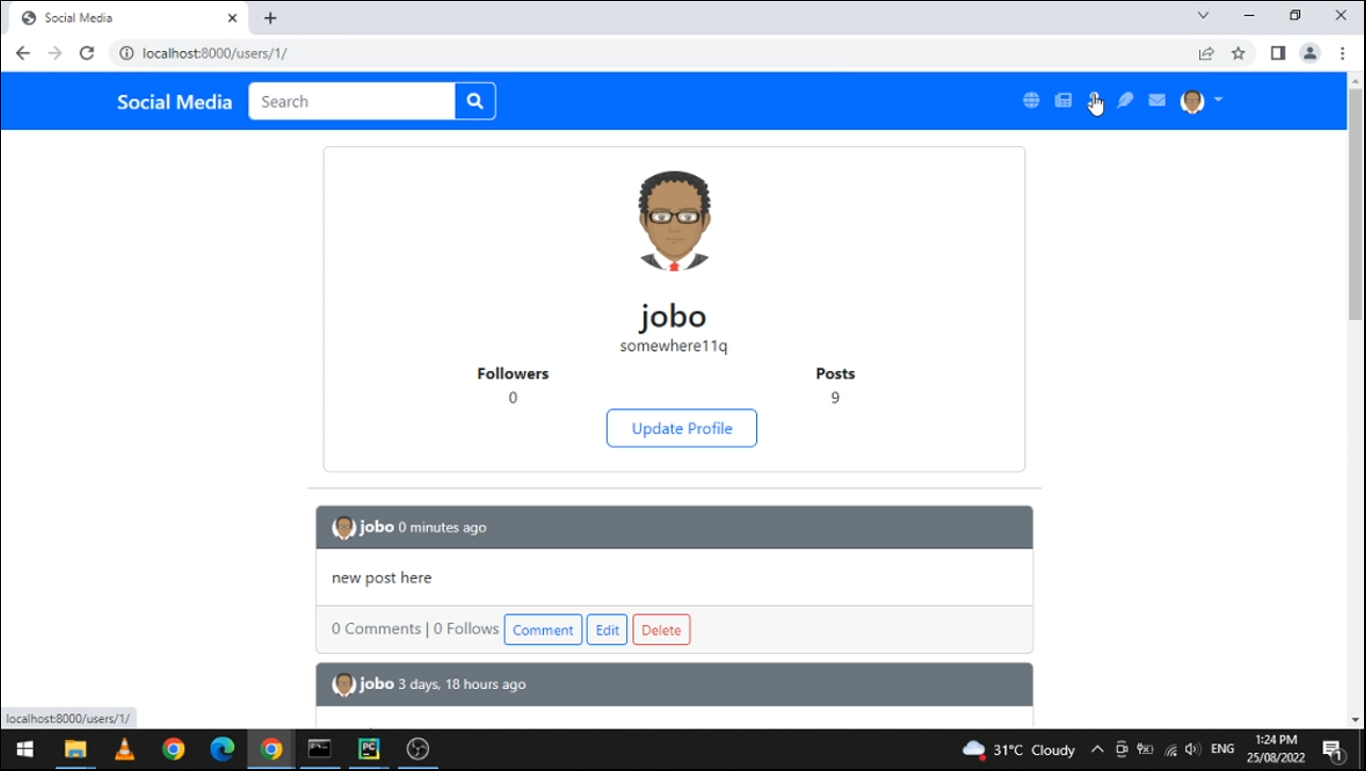Click the browser forward arrow
1366x771 pixels.
pyautogui.click(x=55, y=53)
